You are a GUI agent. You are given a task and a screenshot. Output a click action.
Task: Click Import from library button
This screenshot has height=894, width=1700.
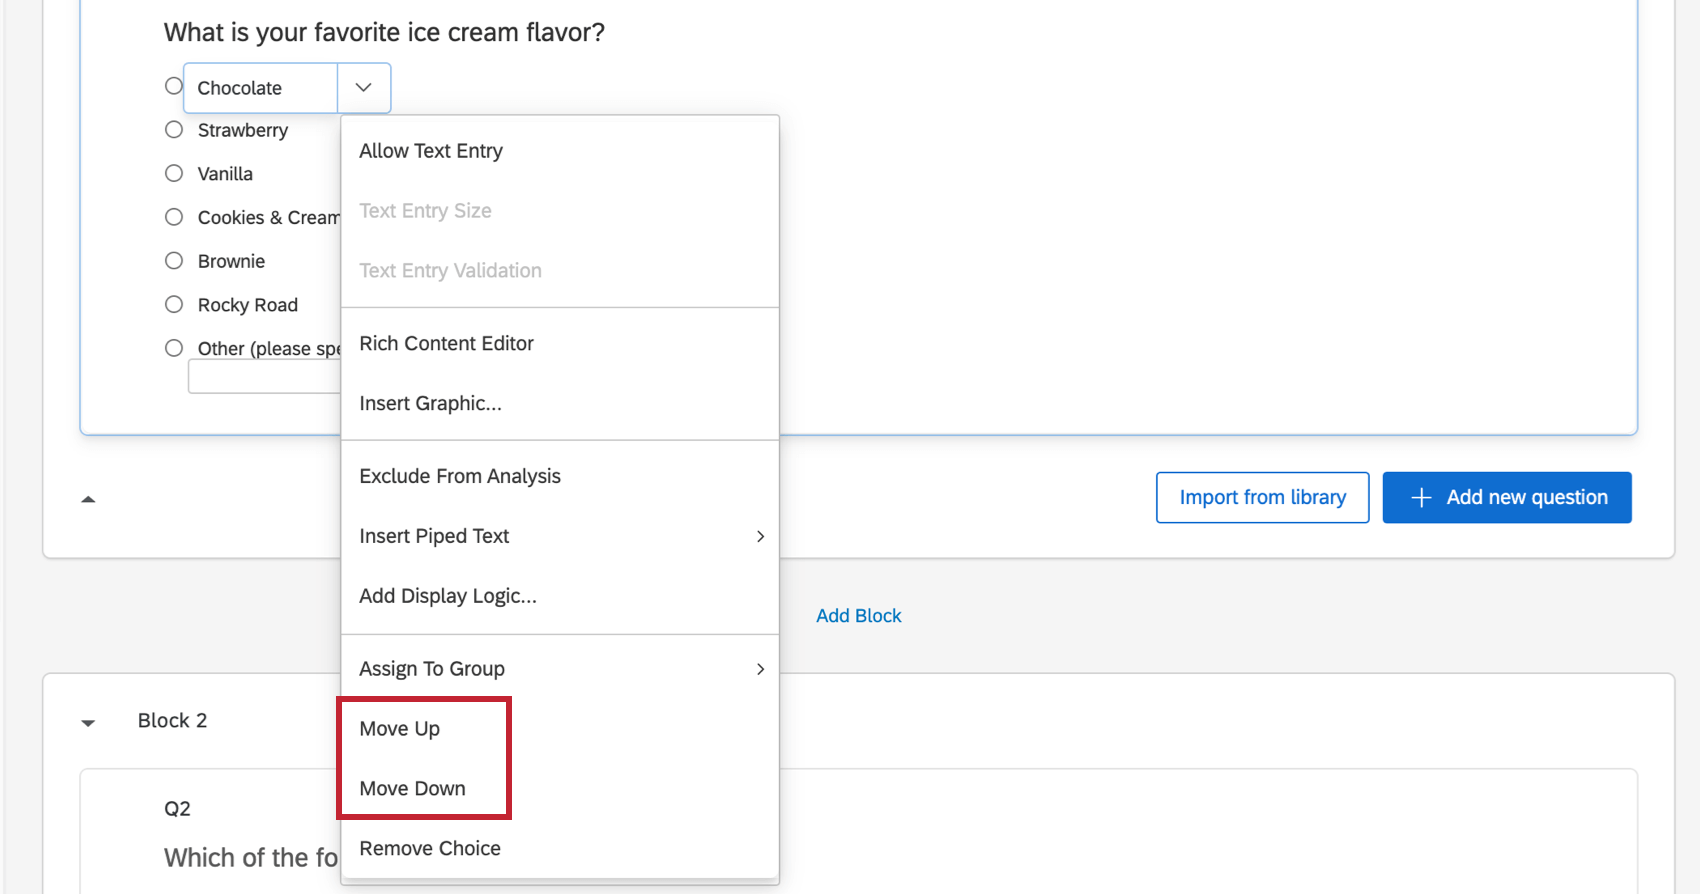click(x=1262, y=498)
